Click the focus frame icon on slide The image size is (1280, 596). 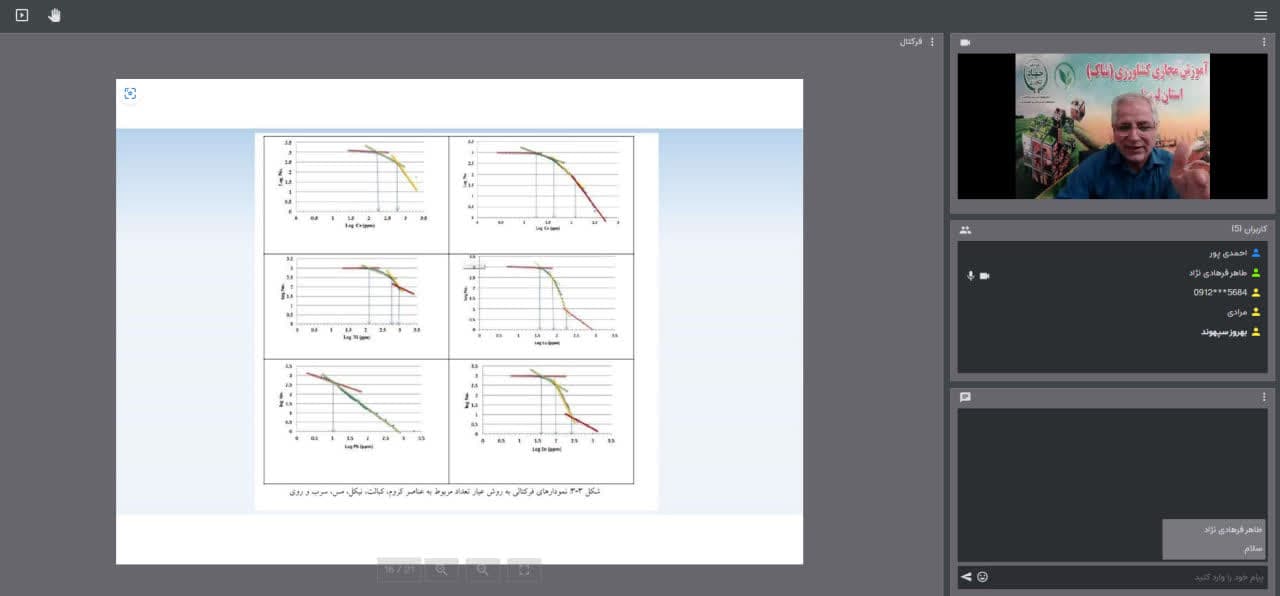(130, 94)
